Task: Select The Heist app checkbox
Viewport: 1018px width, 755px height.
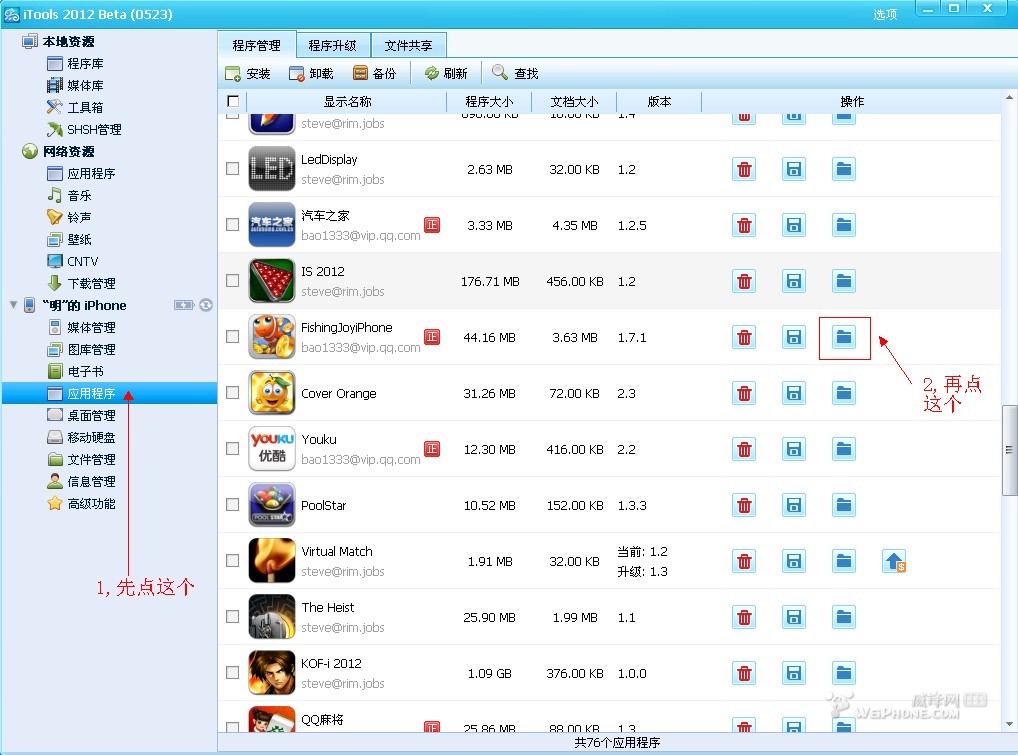Action: pyautogui.click(x=232, y=617)
